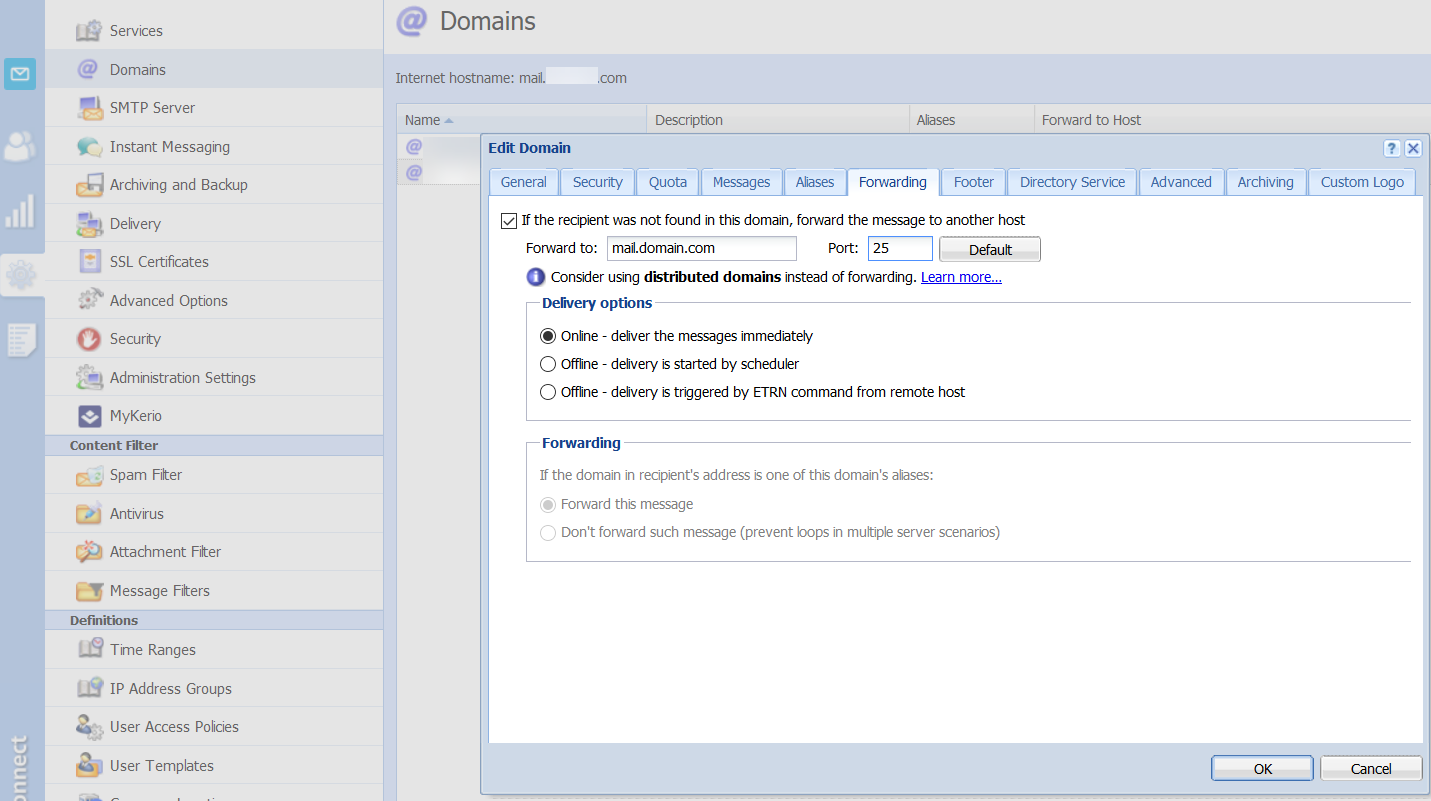Switch to the Security tab in Edit Domain

pos(597,182)
